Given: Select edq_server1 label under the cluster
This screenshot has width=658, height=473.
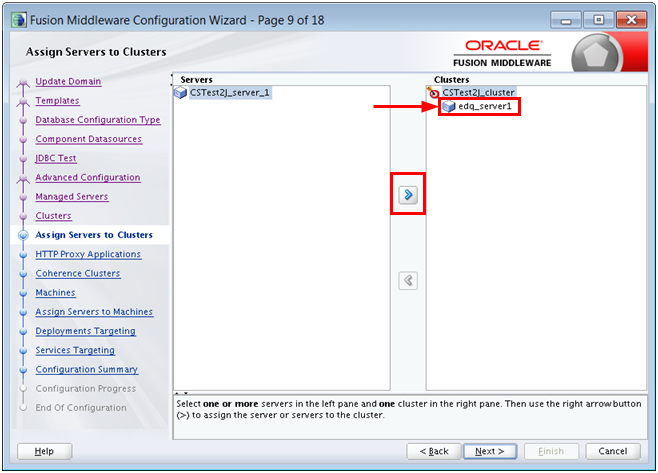Looking at the screenshot, I should (485, 106).
